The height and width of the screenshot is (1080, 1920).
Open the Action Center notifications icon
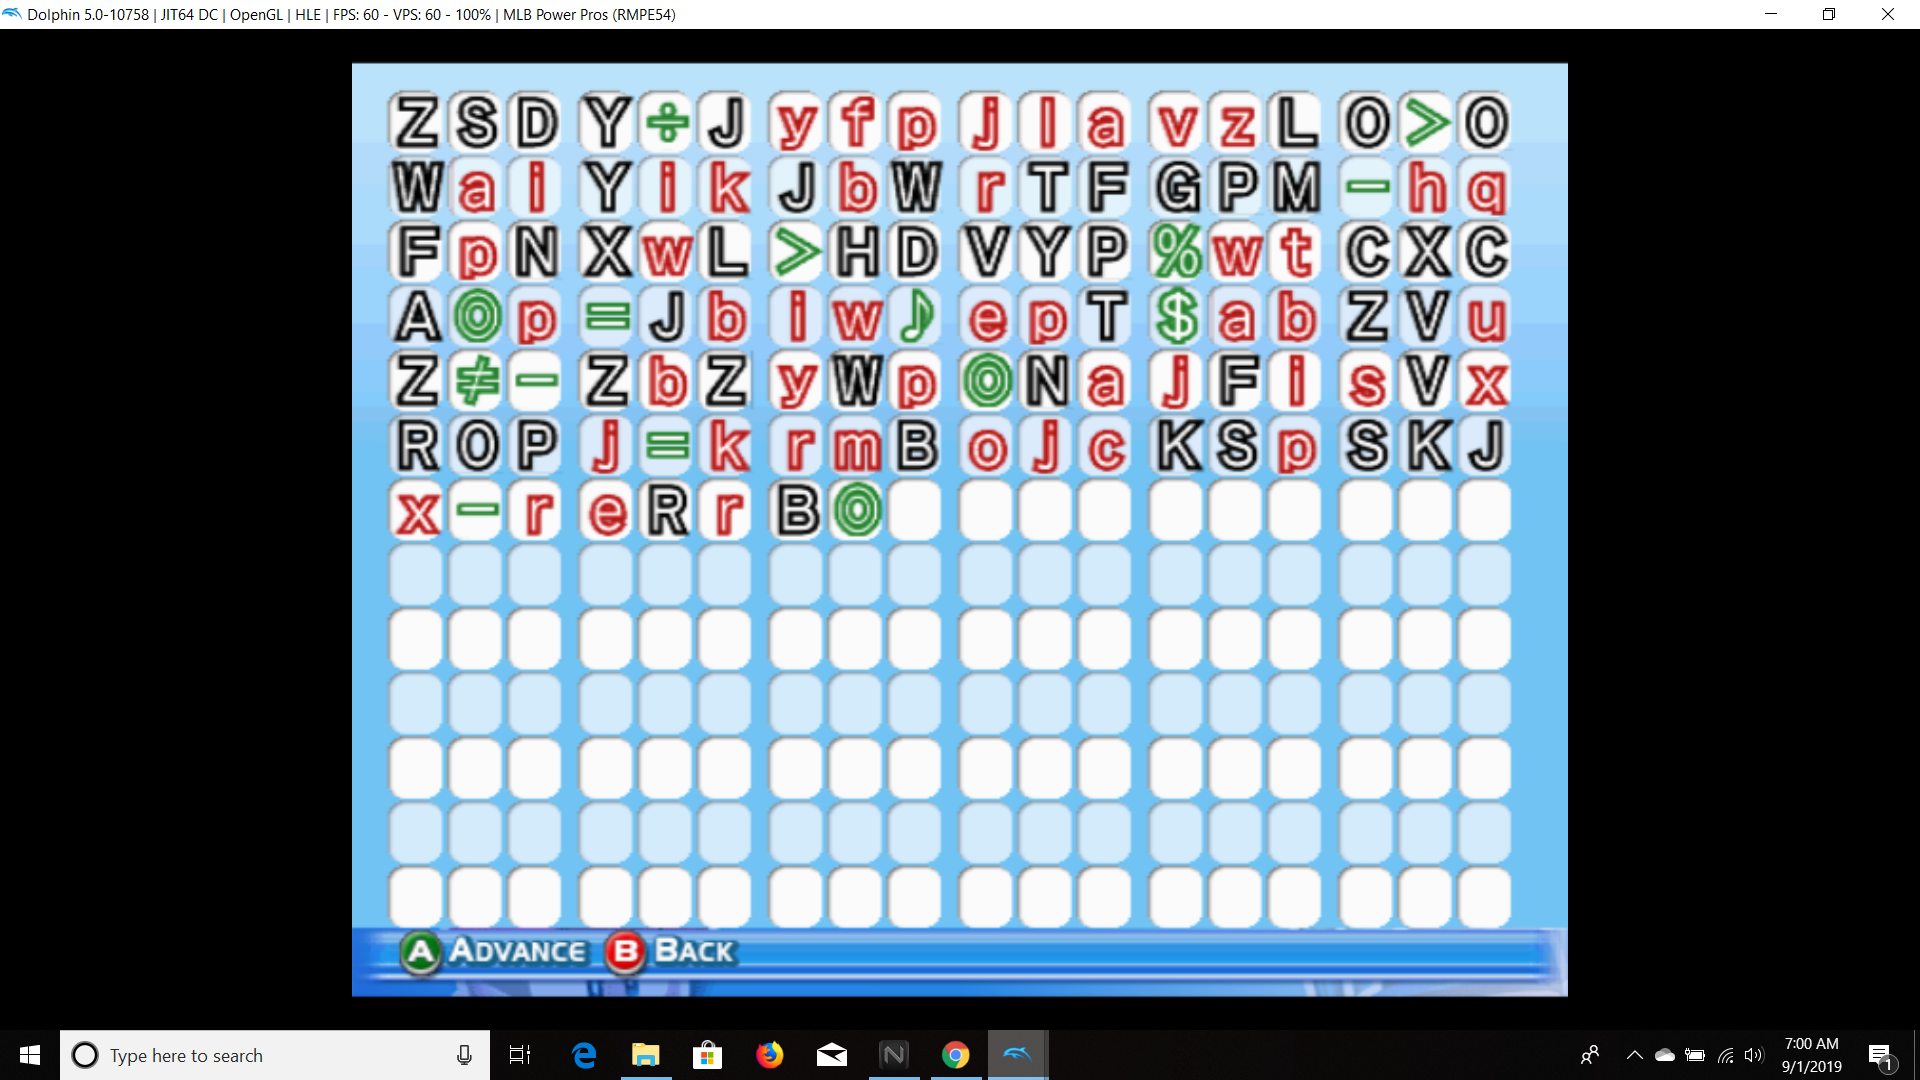tap(1881, 1055)
